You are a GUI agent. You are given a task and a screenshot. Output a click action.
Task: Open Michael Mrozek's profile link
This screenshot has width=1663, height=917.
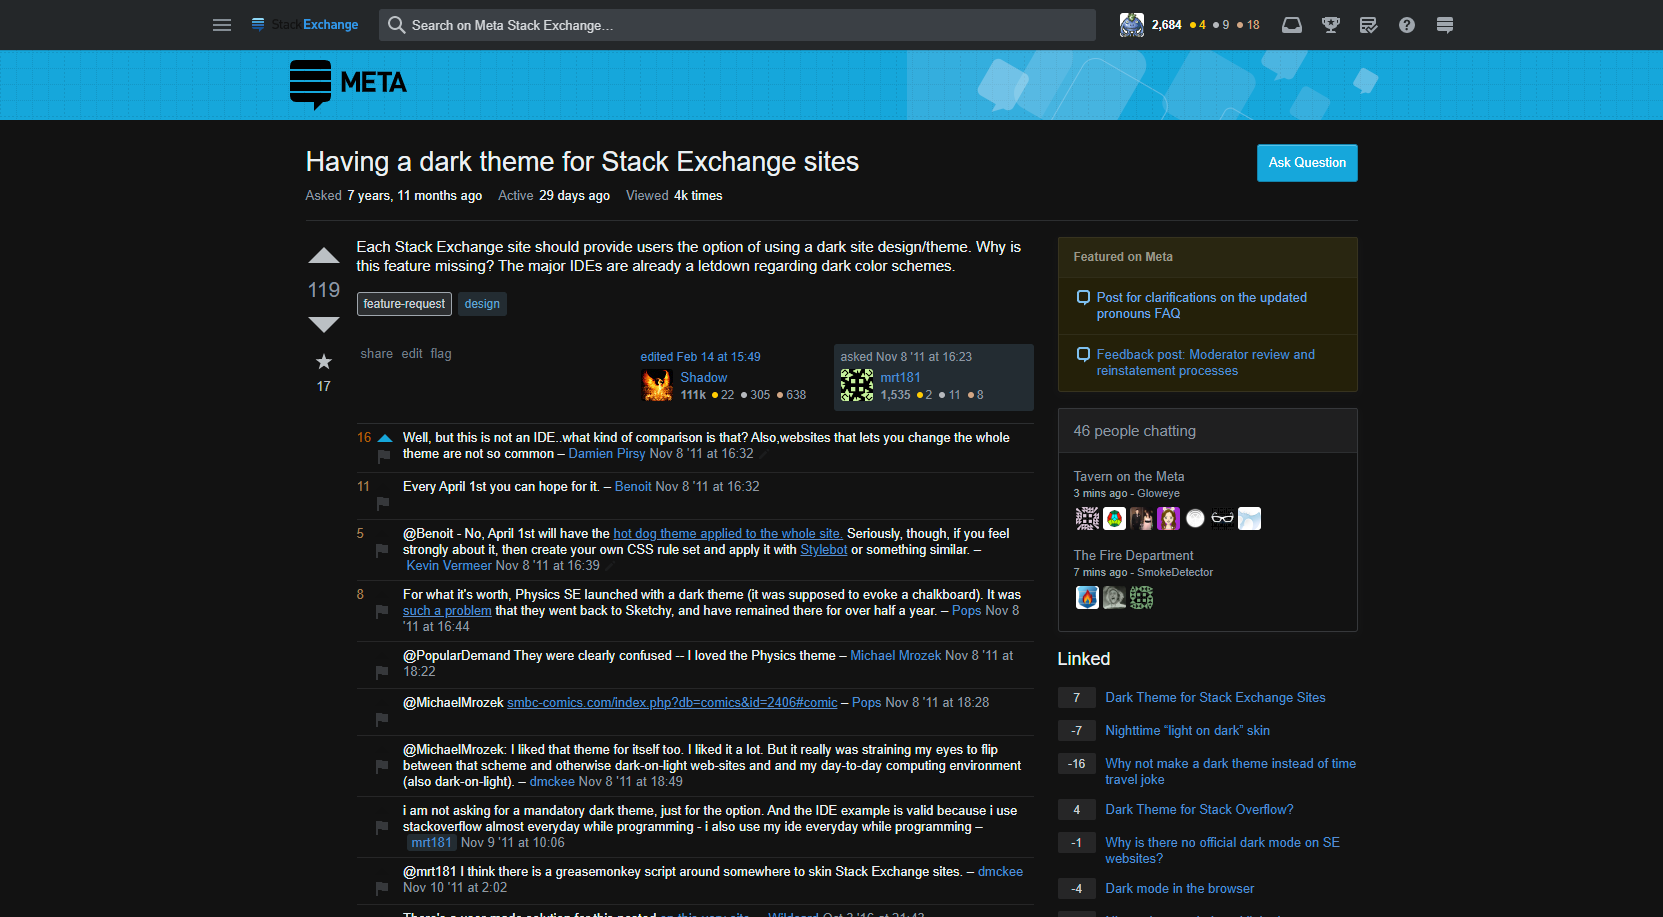point(895,656)
